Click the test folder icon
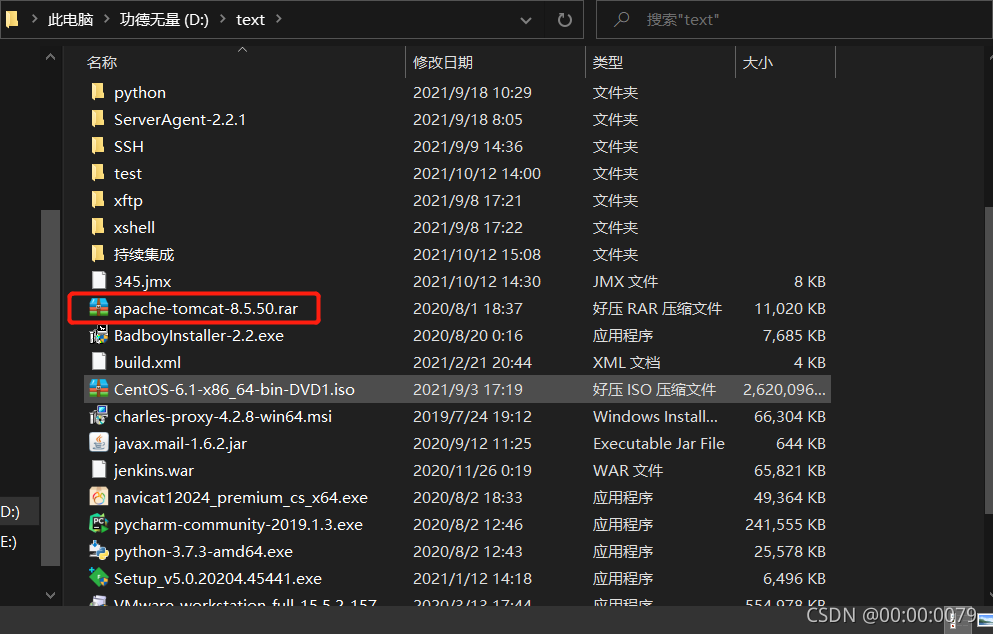Viewport: 993px width, 634px height. click(x=98, y=173)
